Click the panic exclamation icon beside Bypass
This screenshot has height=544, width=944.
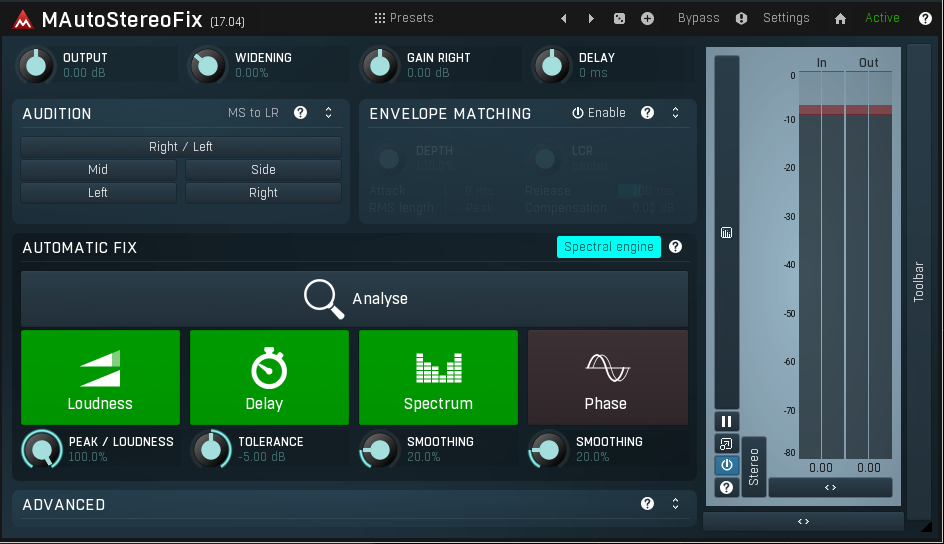(x=741, y=18)
